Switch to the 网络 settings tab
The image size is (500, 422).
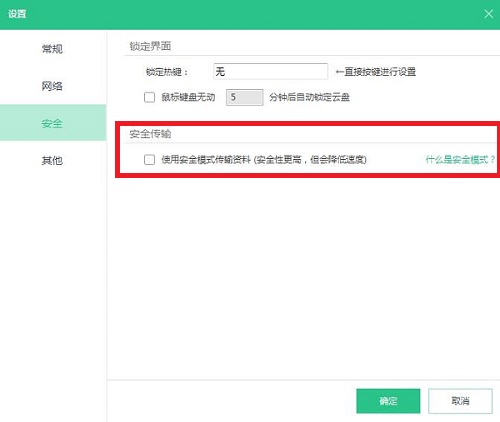click(x=52, y=86)
